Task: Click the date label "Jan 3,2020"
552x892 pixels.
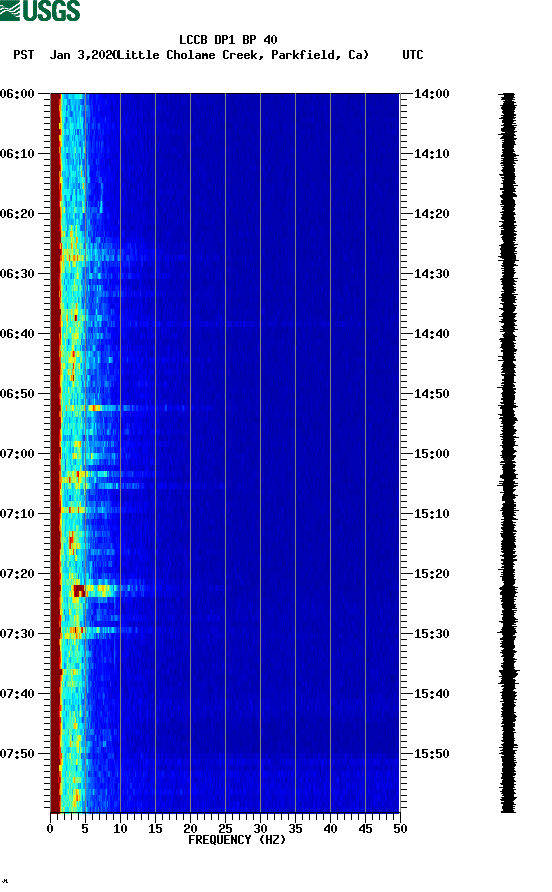Action: click(x=83, y=55)
